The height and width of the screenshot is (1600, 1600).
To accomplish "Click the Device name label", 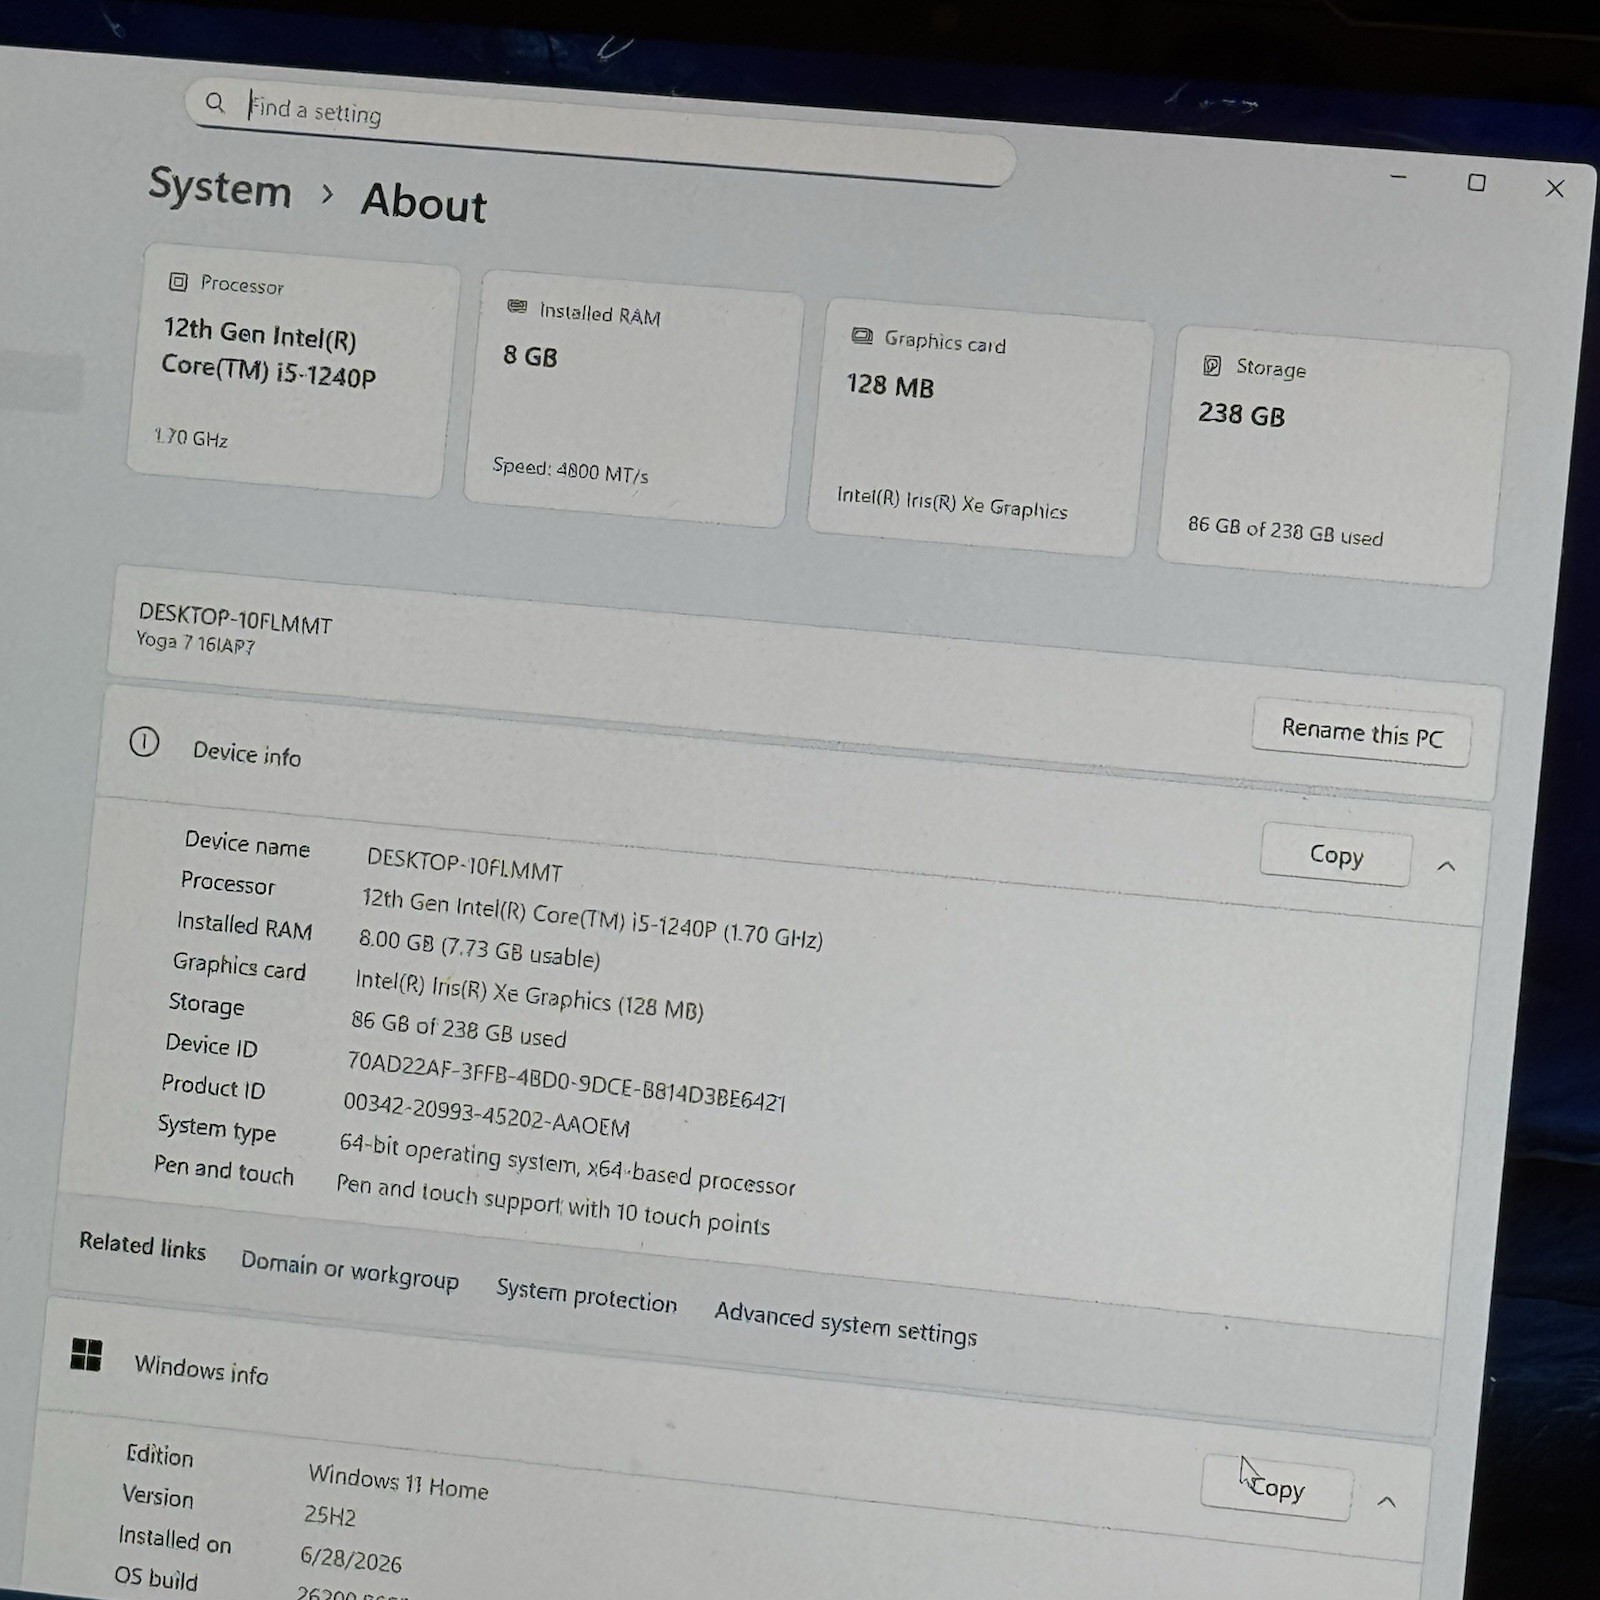I will click(247, 844).
